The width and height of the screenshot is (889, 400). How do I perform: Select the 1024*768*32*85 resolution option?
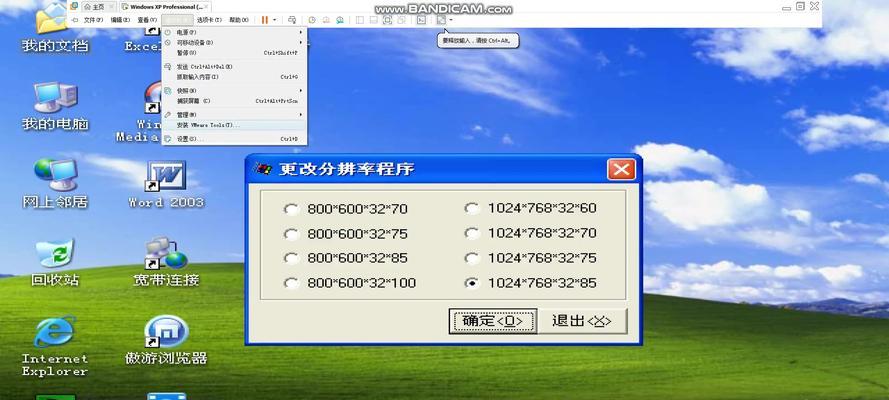(x=531, y=283)
